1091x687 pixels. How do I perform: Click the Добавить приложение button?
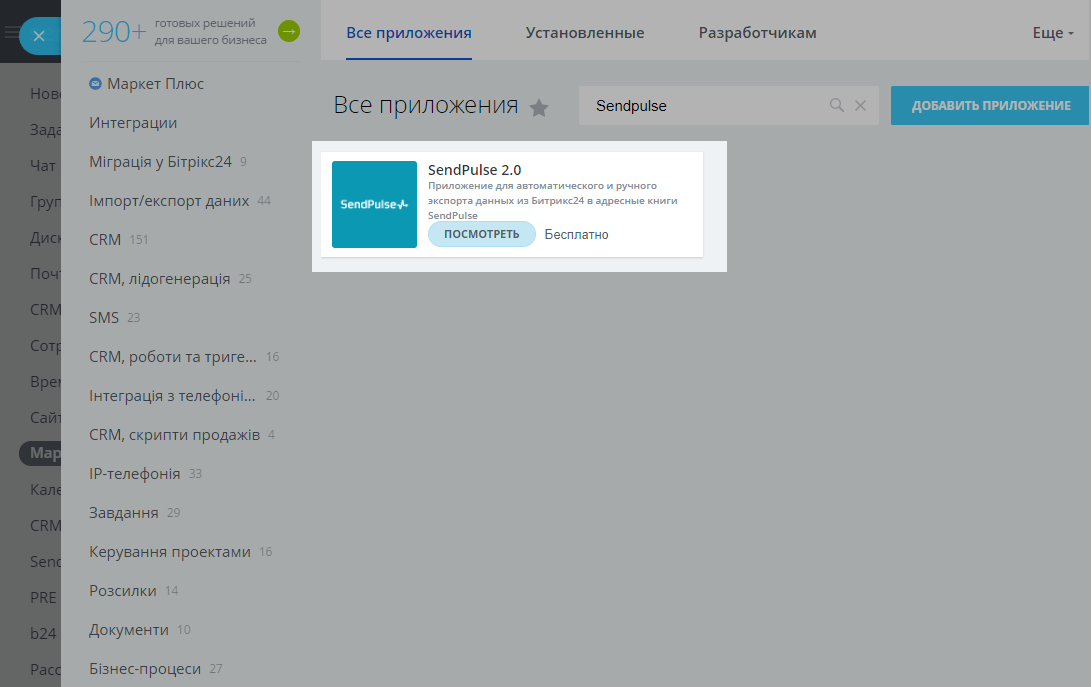pos(990,106)
